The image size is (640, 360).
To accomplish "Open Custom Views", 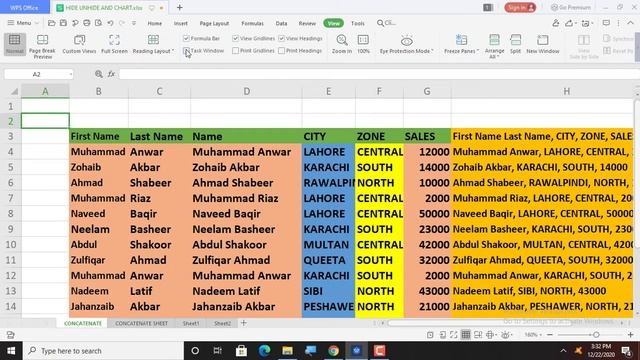I will pyautogui.click(x=79, y=44).
